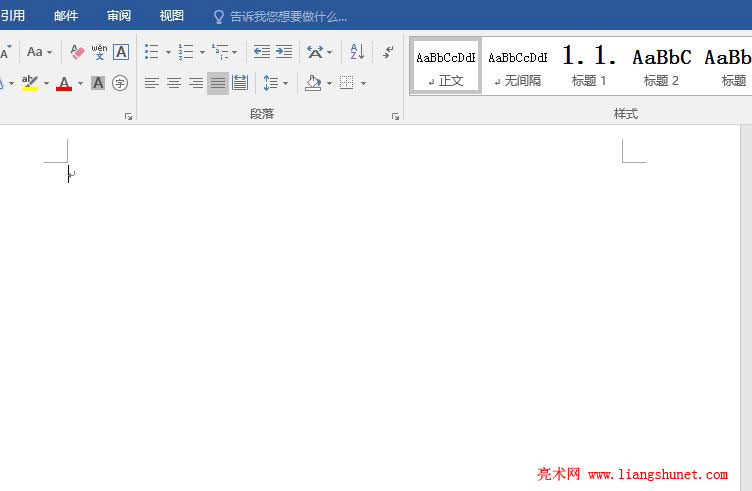Apply multilevel list formatting
This screenshot has height=491, width=752.
coord(220,52)
